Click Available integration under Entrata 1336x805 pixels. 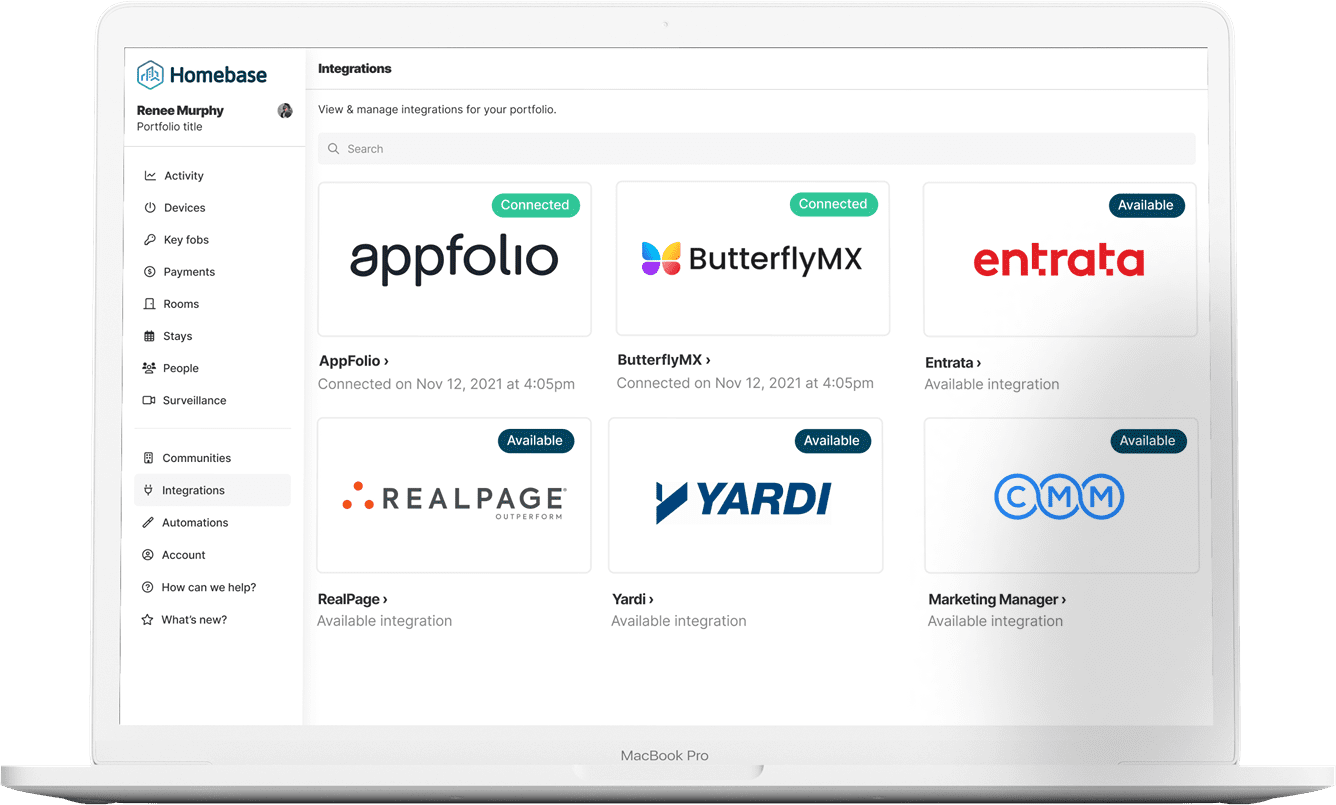(x=992, y=384)
